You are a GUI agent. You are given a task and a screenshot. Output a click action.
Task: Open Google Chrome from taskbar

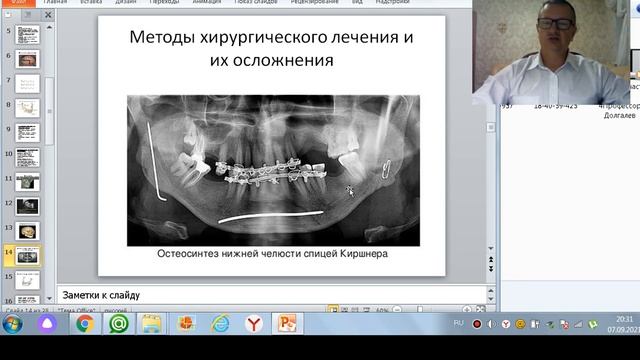coord(85,324)
